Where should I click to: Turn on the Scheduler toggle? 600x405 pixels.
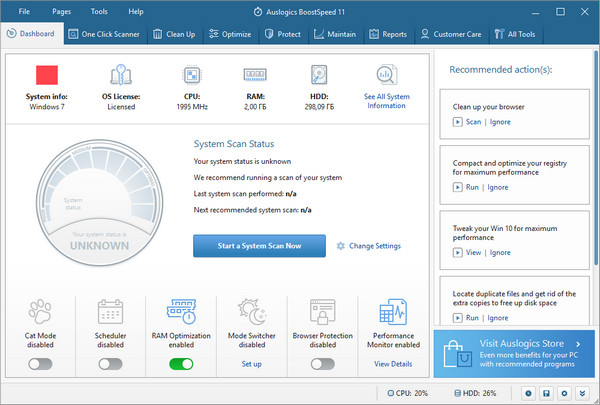pyautogui.click(x=111, y=364)
